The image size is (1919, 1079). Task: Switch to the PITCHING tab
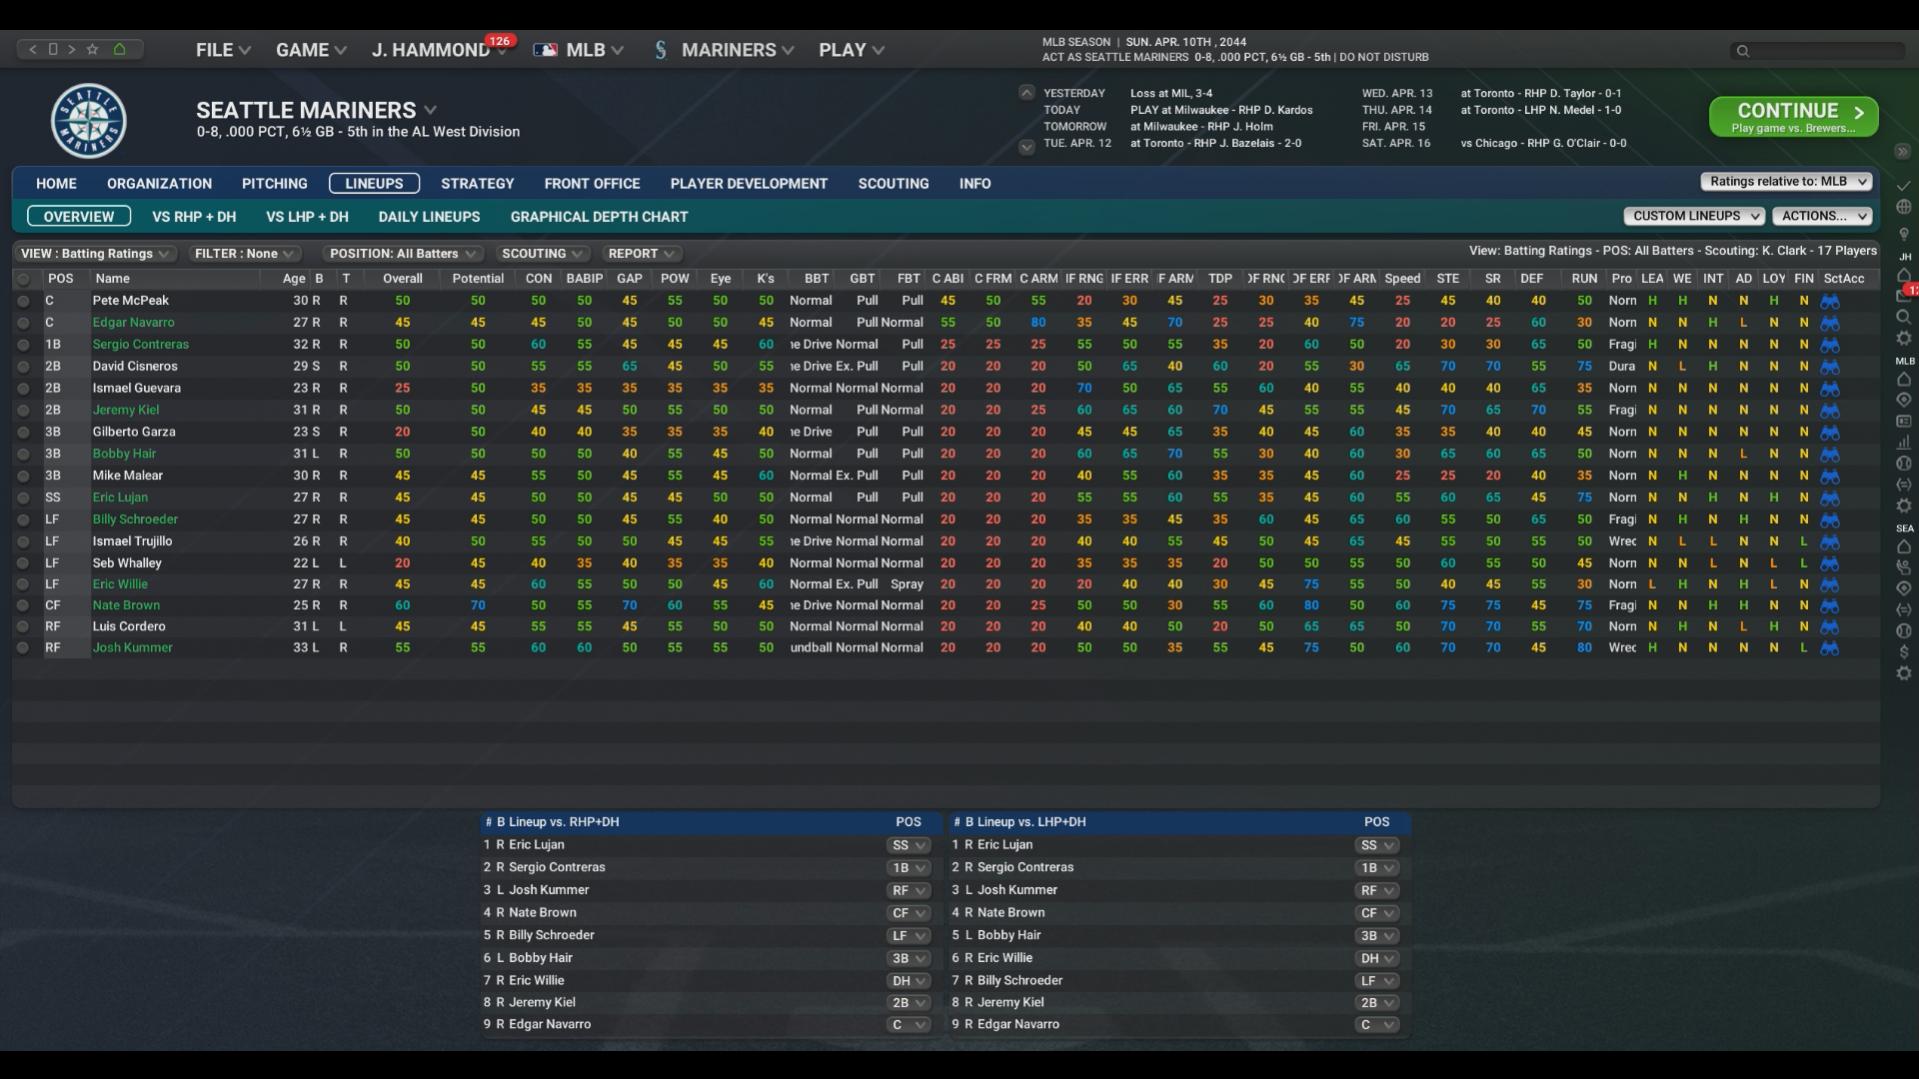[274, 184]
